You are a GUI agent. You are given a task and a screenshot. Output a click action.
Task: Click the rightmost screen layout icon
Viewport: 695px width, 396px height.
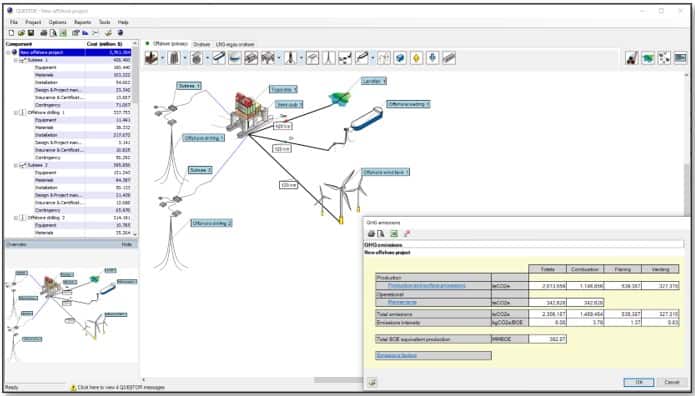click(x=680, y=58)
